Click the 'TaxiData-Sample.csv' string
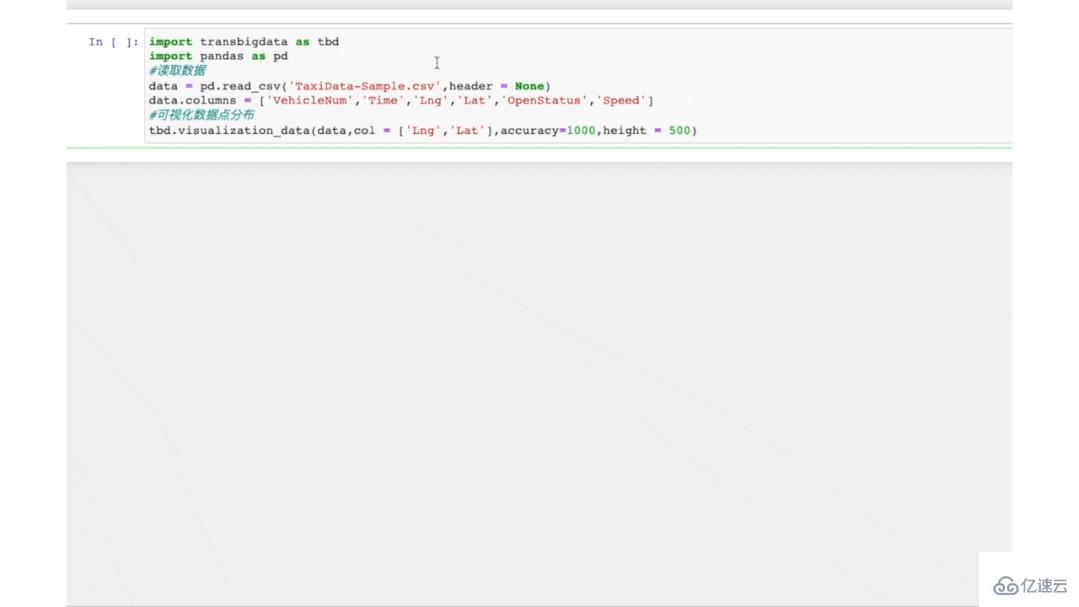This screenshot has width=1079, height=607. pos(365,86)
